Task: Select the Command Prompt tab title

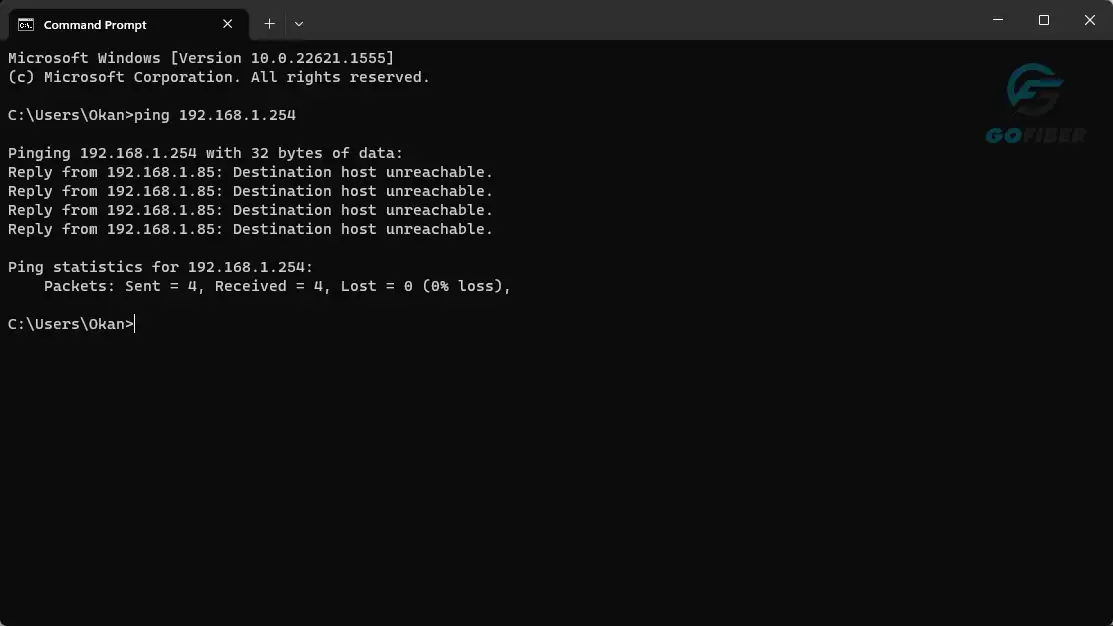Action: point(95,25)
